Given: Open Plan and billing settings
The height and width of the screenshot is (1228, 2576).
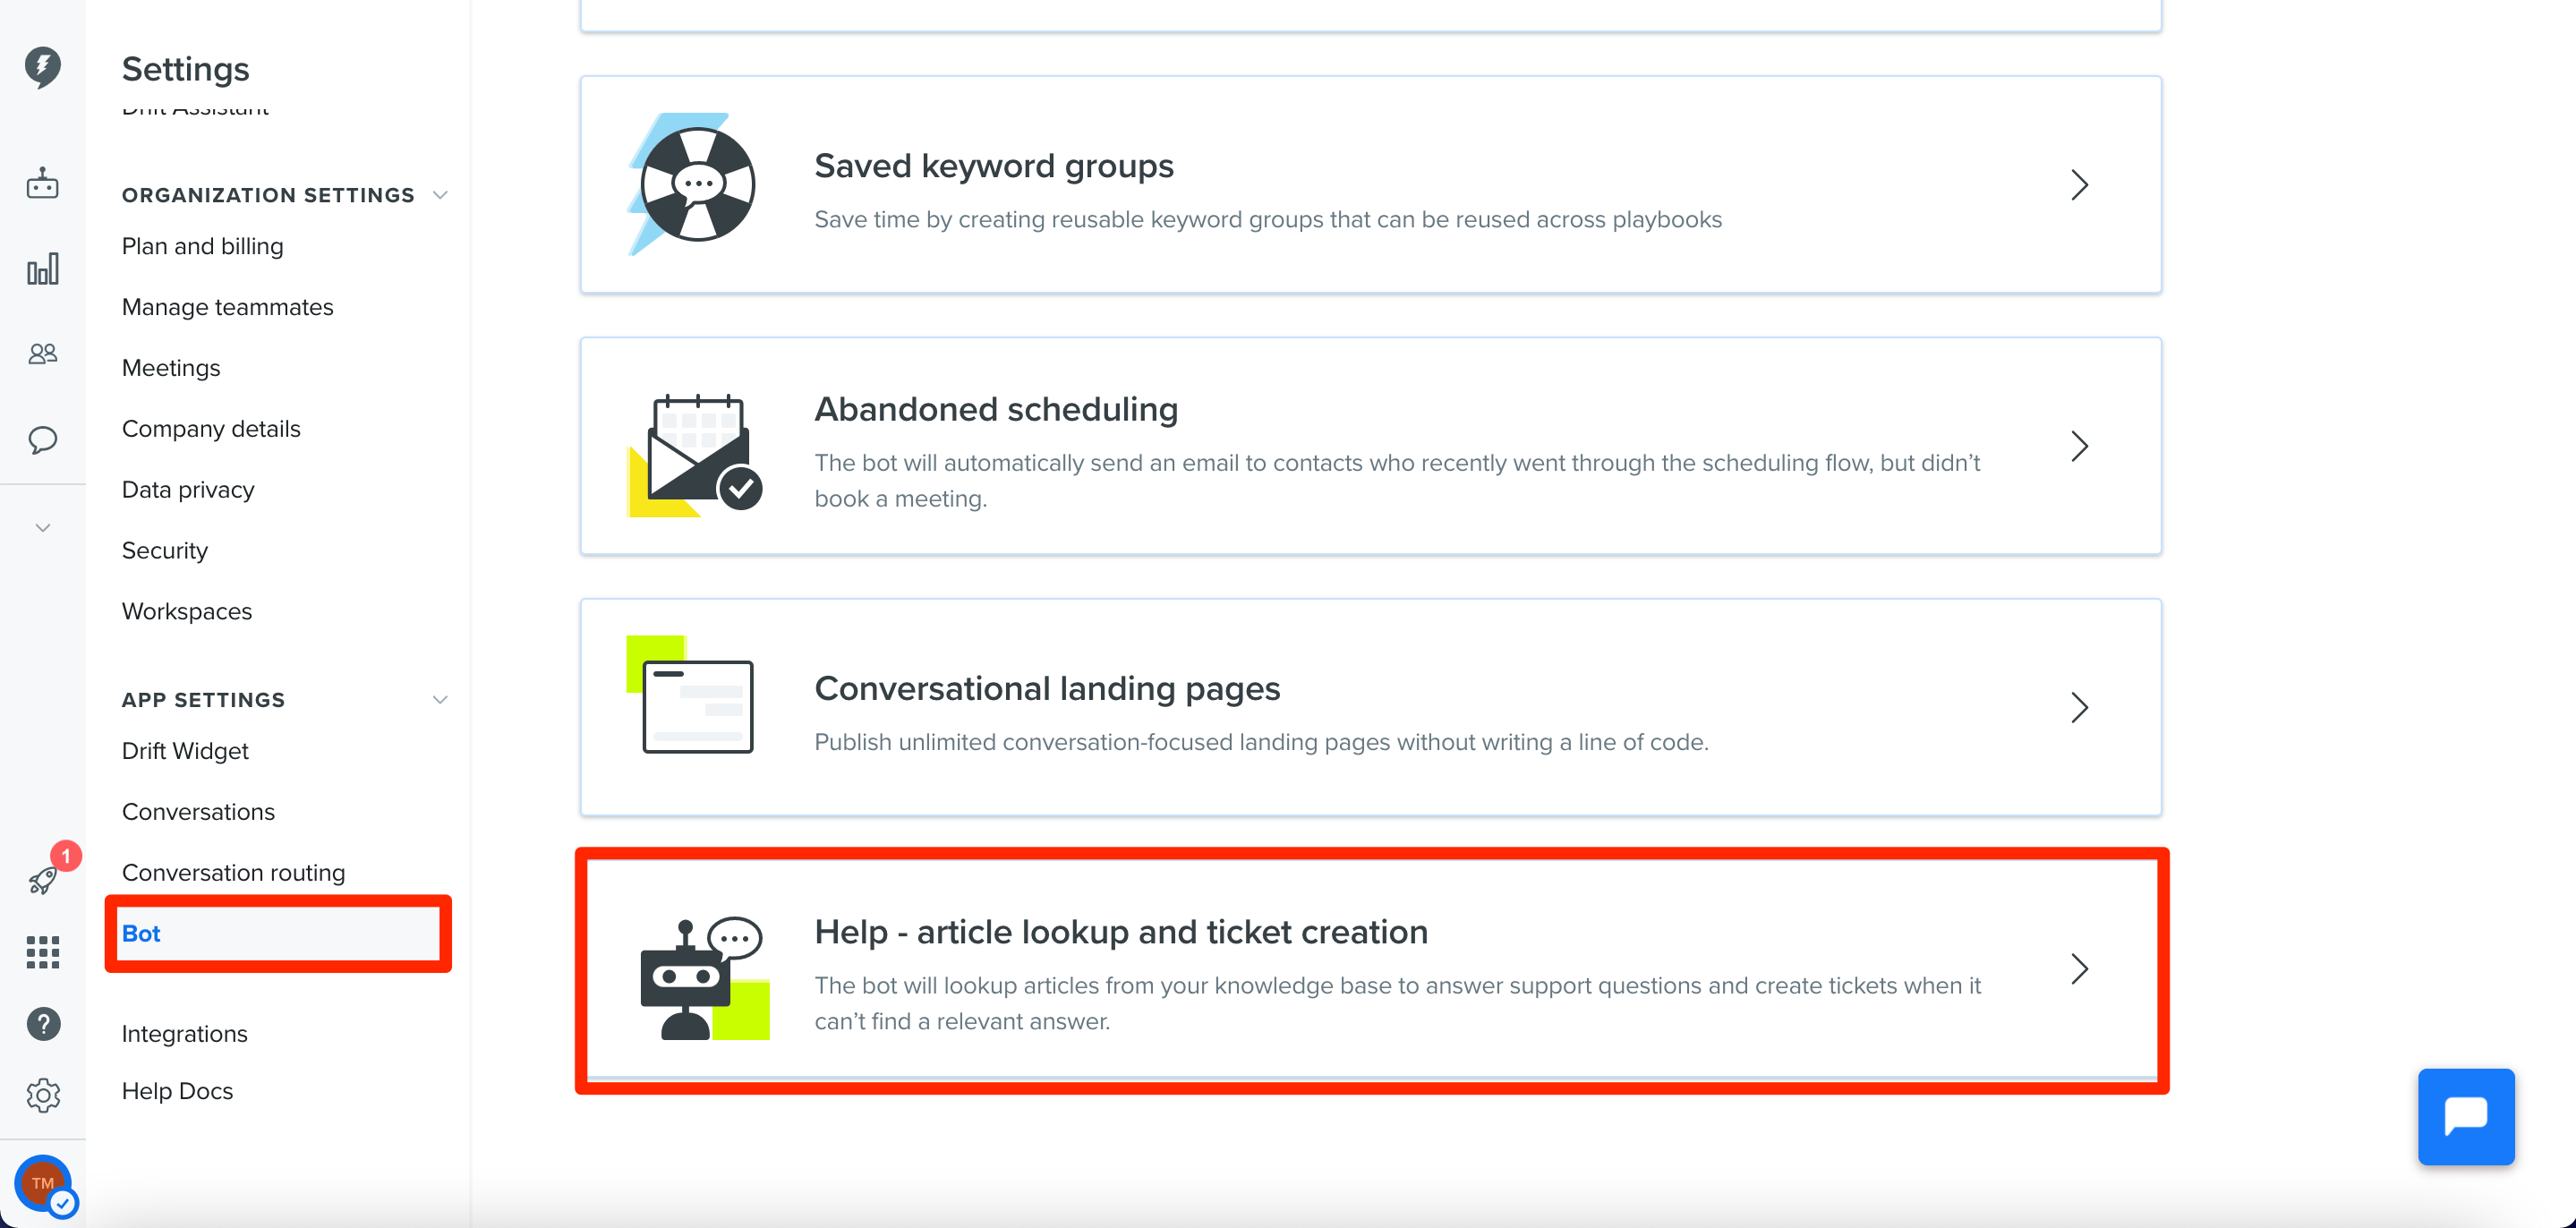Looking at the screenshot, I should click(x=202, y=246).
